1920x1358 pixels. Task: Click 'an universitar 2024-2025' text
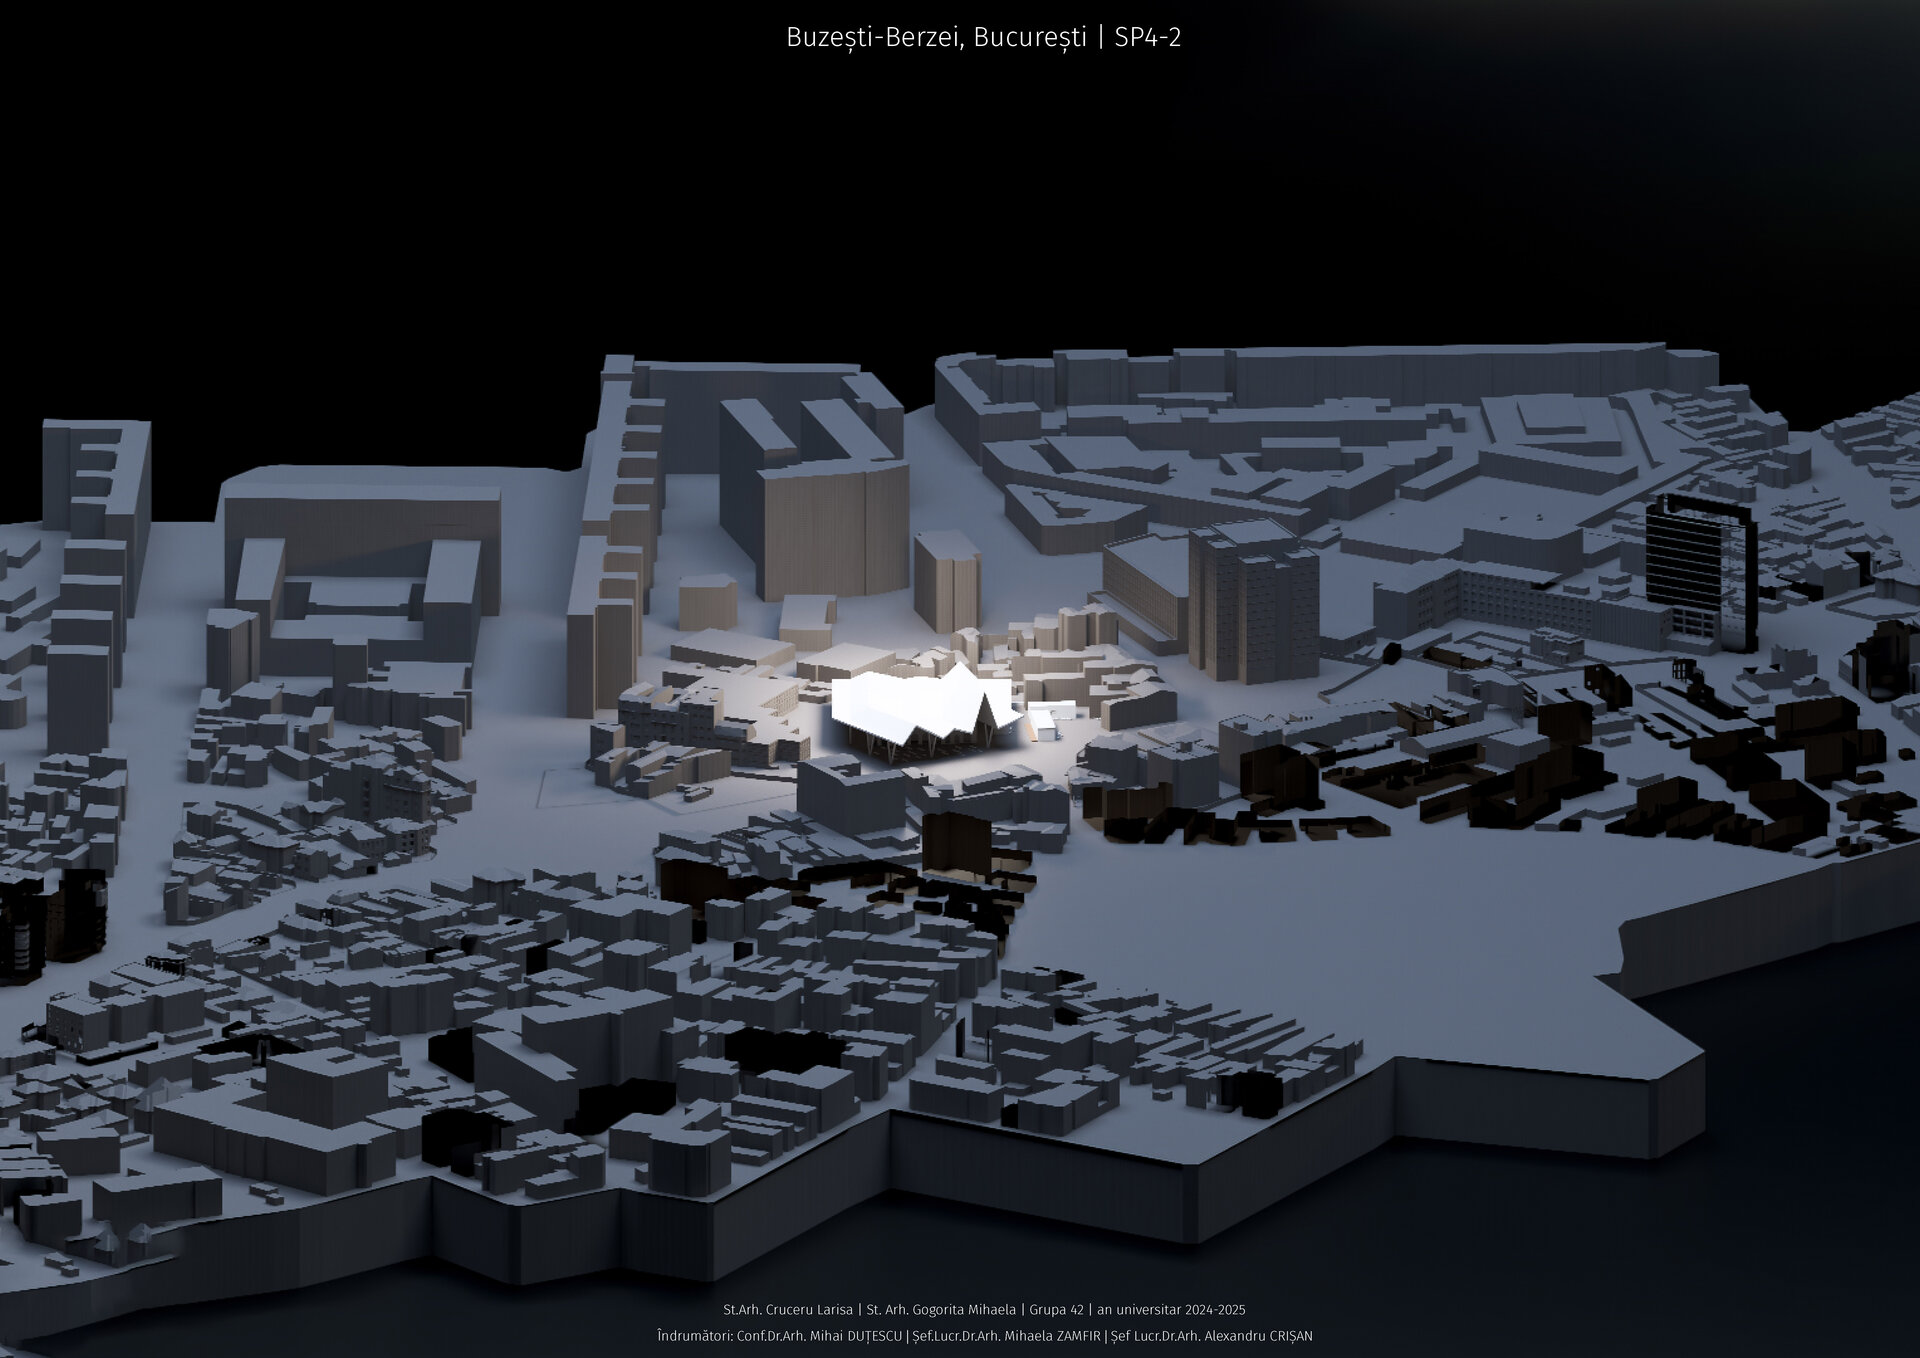point(1171,1309)
